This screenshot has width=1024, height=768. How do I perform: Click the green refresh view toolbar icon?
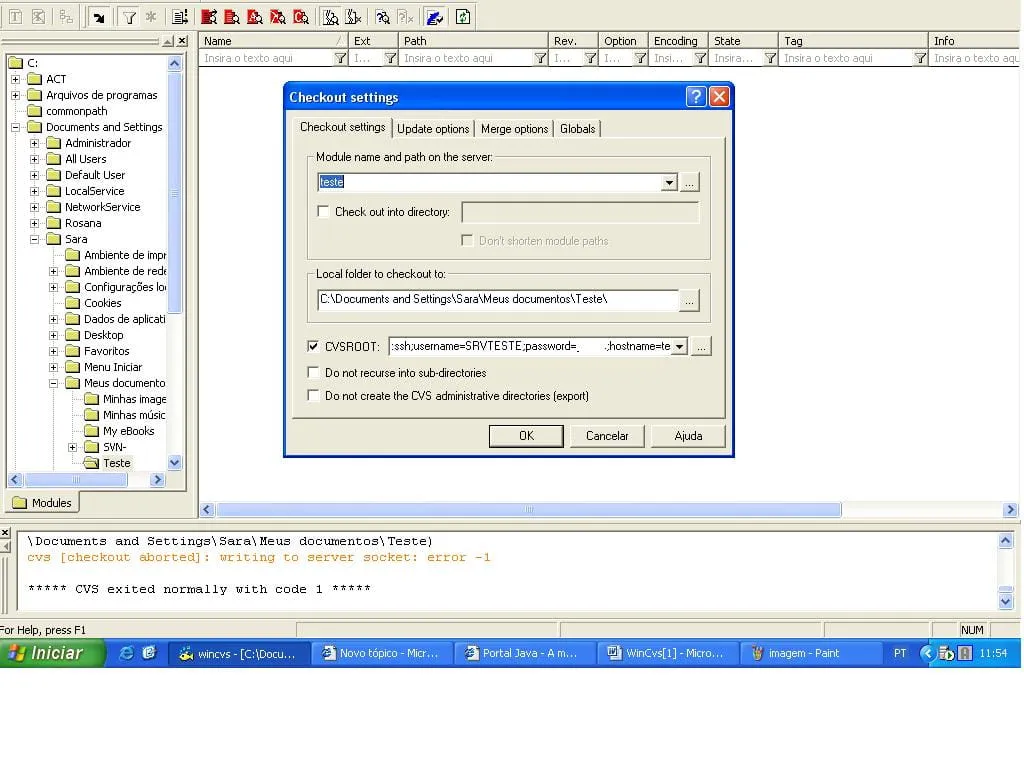coord(463,17)
